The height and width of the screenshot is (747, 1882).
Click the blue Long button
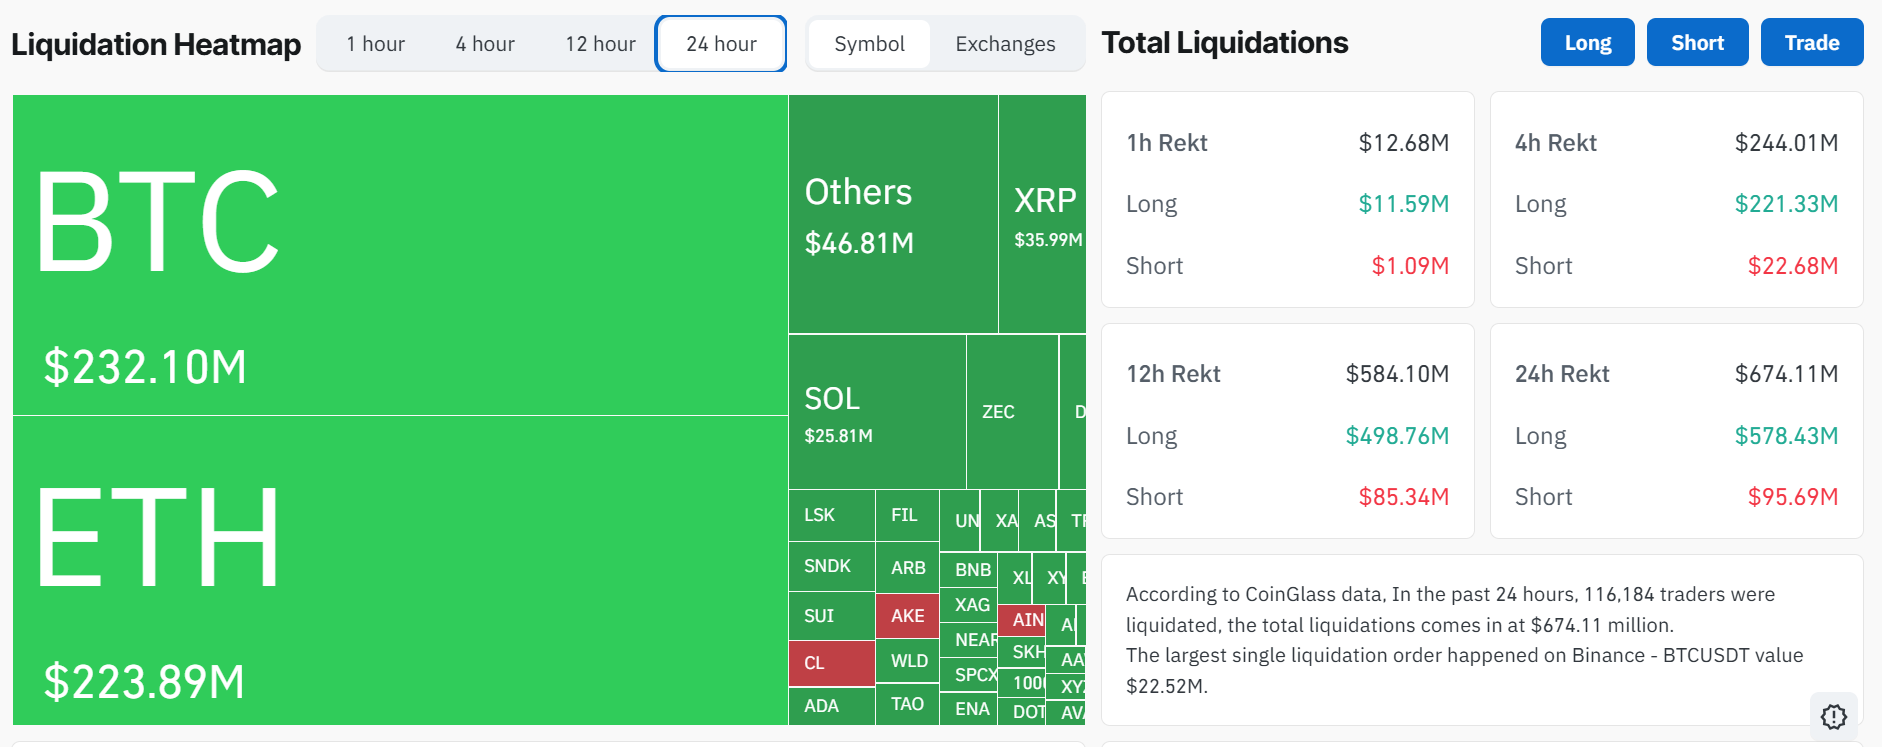1587,42
